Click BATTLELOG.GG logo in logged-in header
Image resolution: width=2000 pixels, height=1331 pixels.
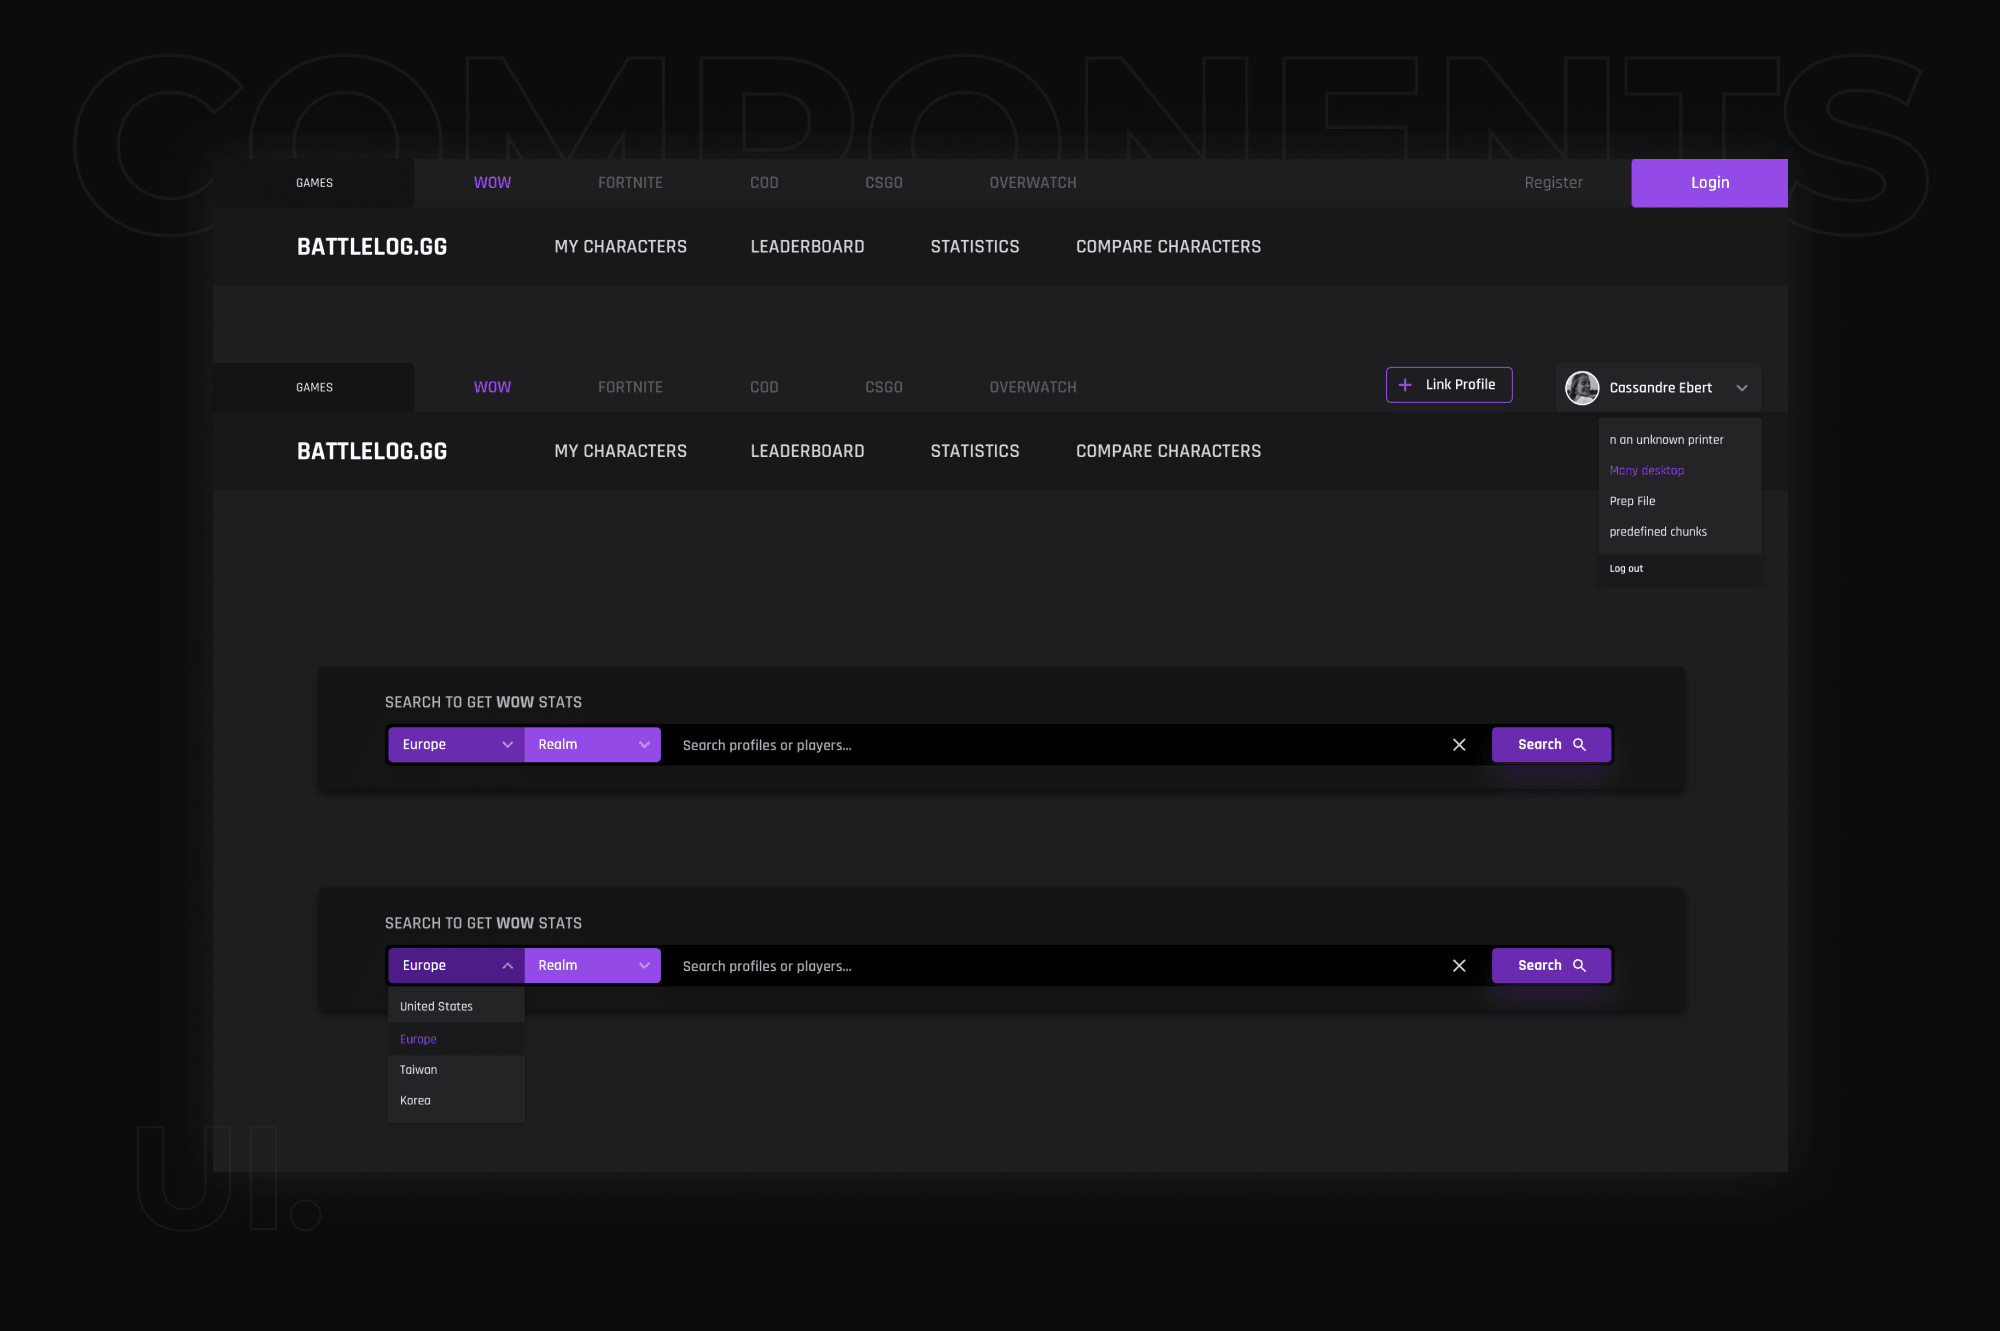click(372, 452)
